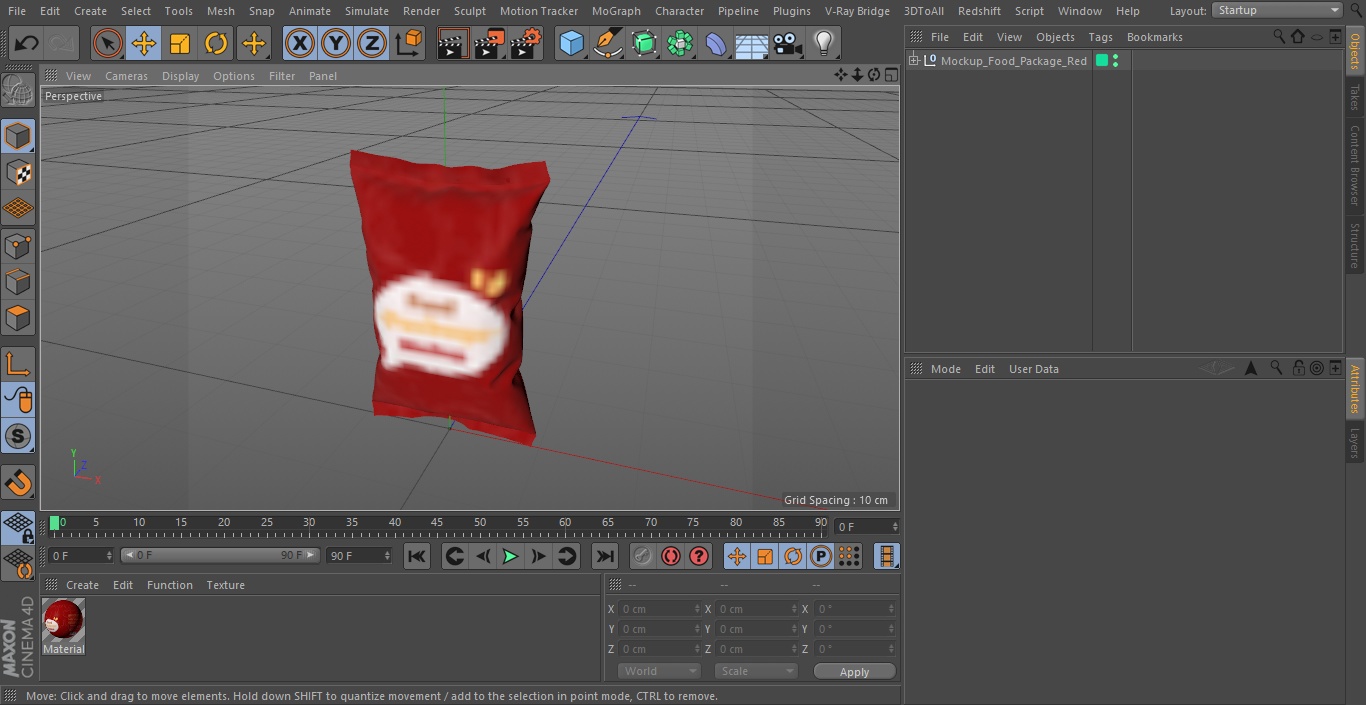Image resolution: width=1366 pixels, height=705 pixels.
Task: Render the current view with clapperboard icon
Action: [453, 43]
